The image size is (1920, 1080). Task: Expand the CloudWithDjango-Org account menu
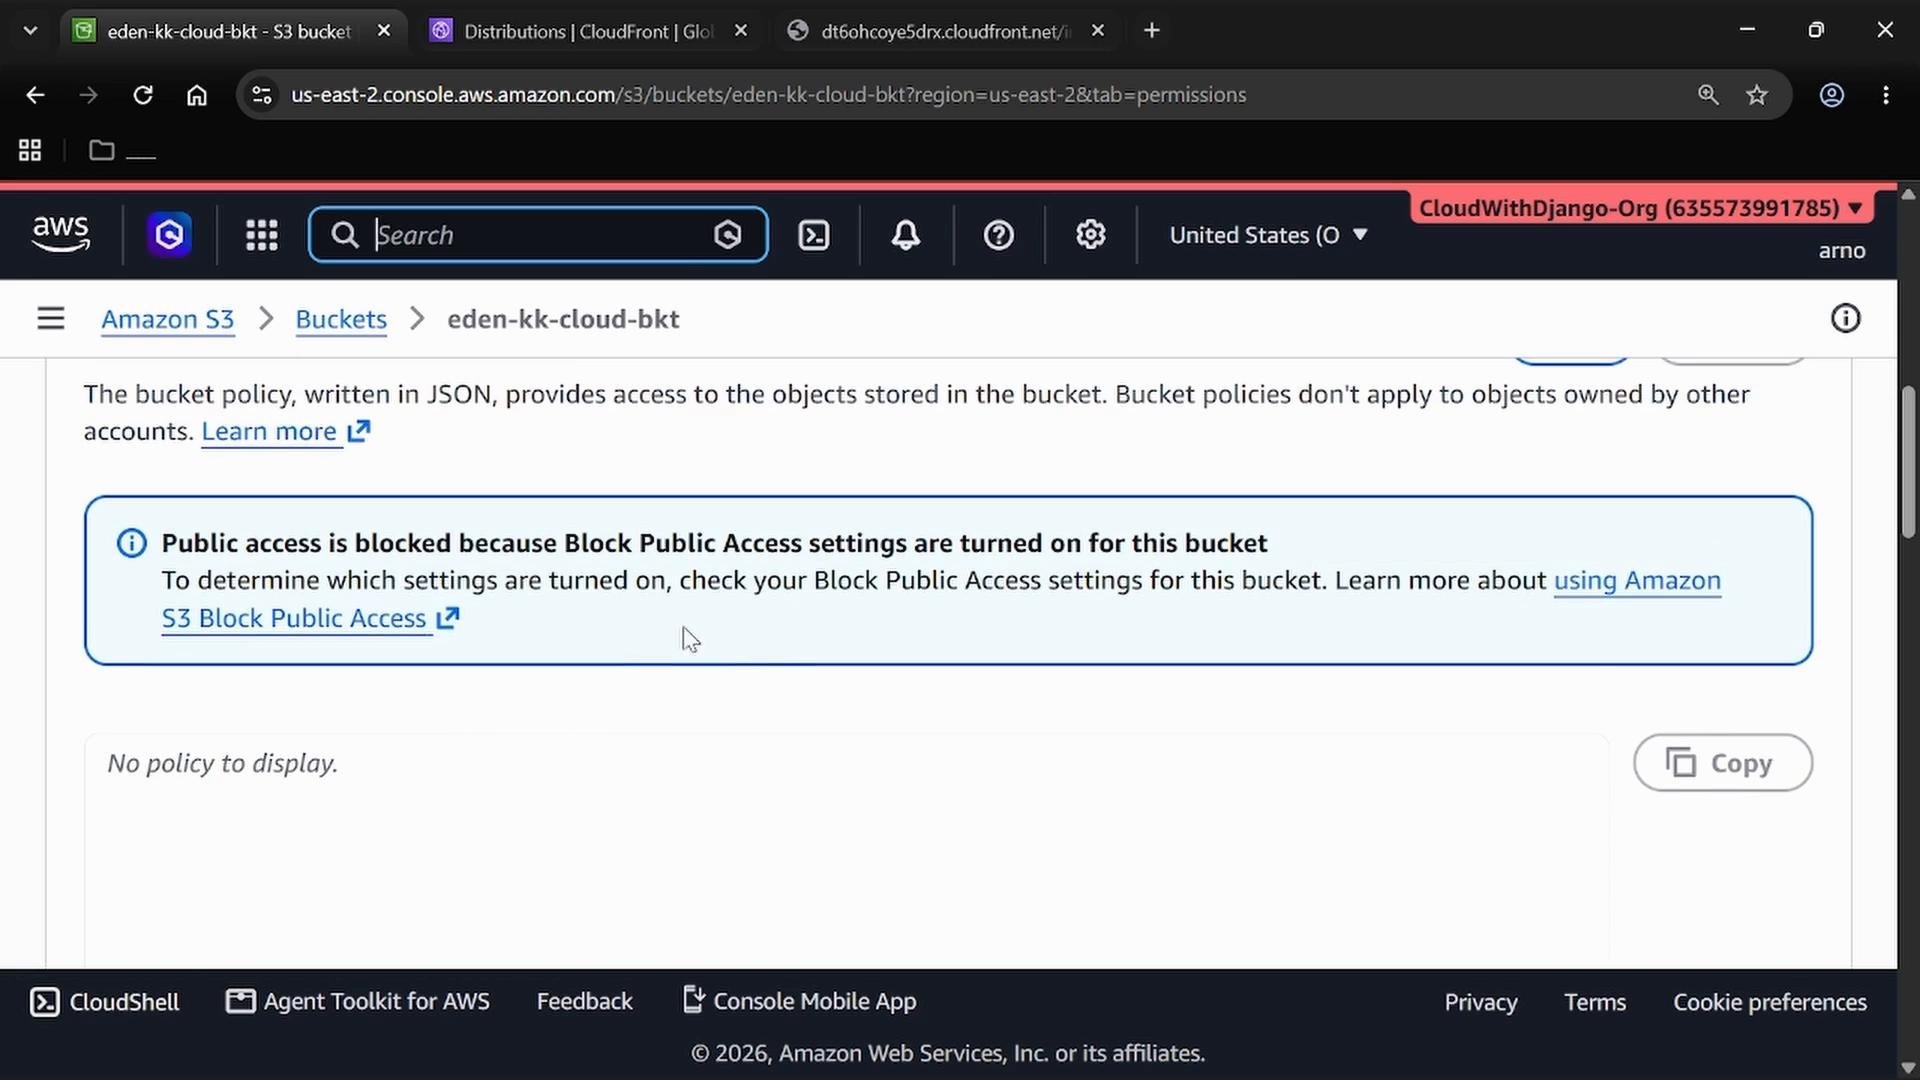[1641, 208]
